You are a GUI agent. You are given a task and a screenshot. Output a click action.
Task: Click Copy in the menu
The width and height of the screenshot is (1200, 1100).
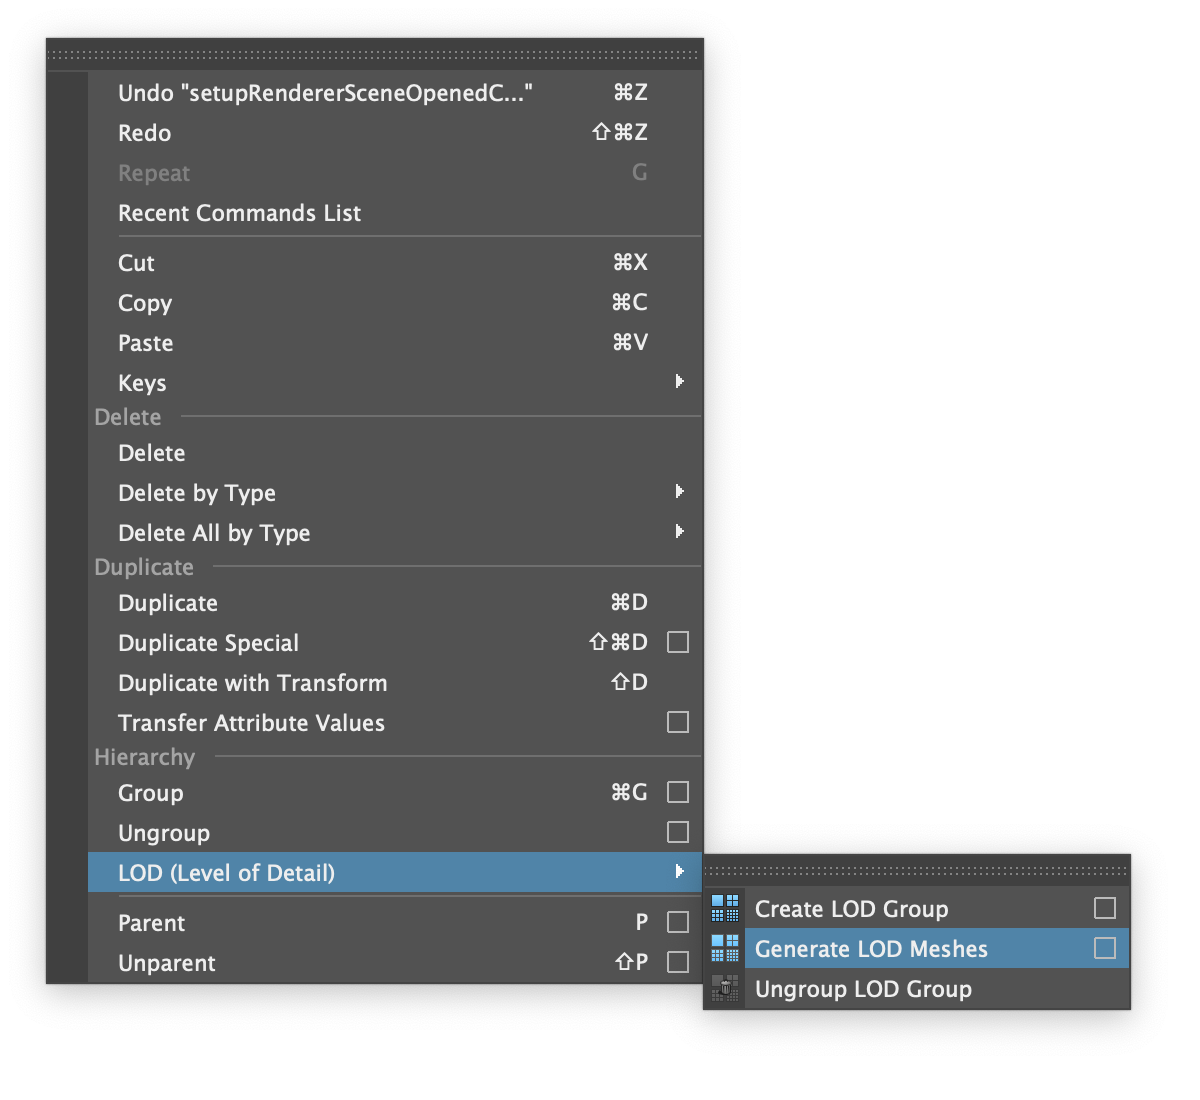[x=145, y=303]
